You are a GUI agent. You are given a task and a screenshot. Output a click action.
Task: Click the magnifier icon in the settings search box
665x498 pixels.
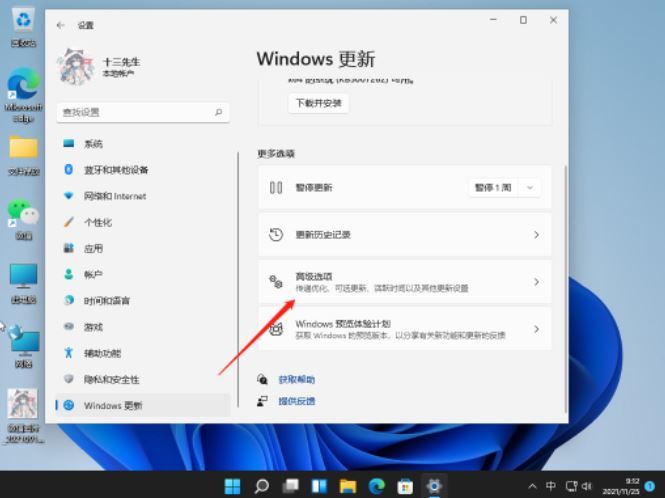pyautogui.click(x=218, y=113)
